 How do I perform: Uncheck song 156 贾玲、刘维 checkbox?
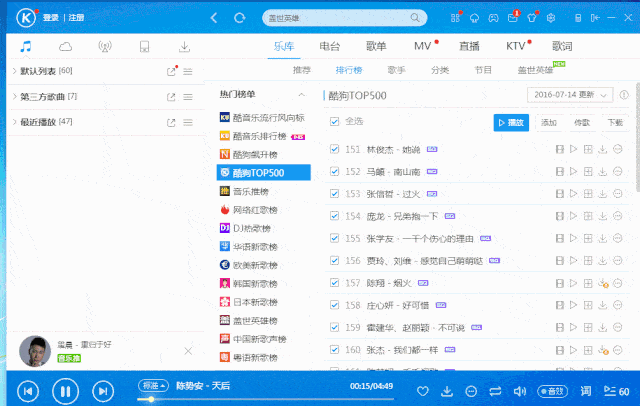[334, 260]
